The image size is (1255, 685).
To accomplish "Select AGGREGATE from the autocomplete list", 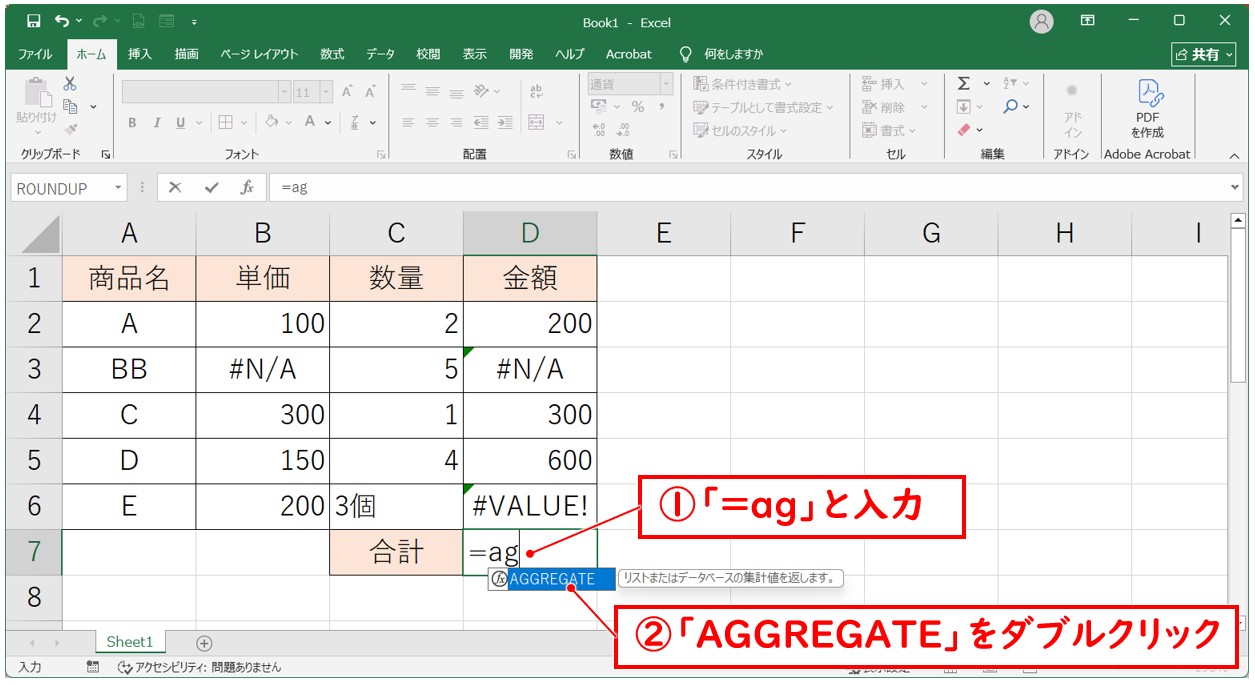I will point(551,579).
